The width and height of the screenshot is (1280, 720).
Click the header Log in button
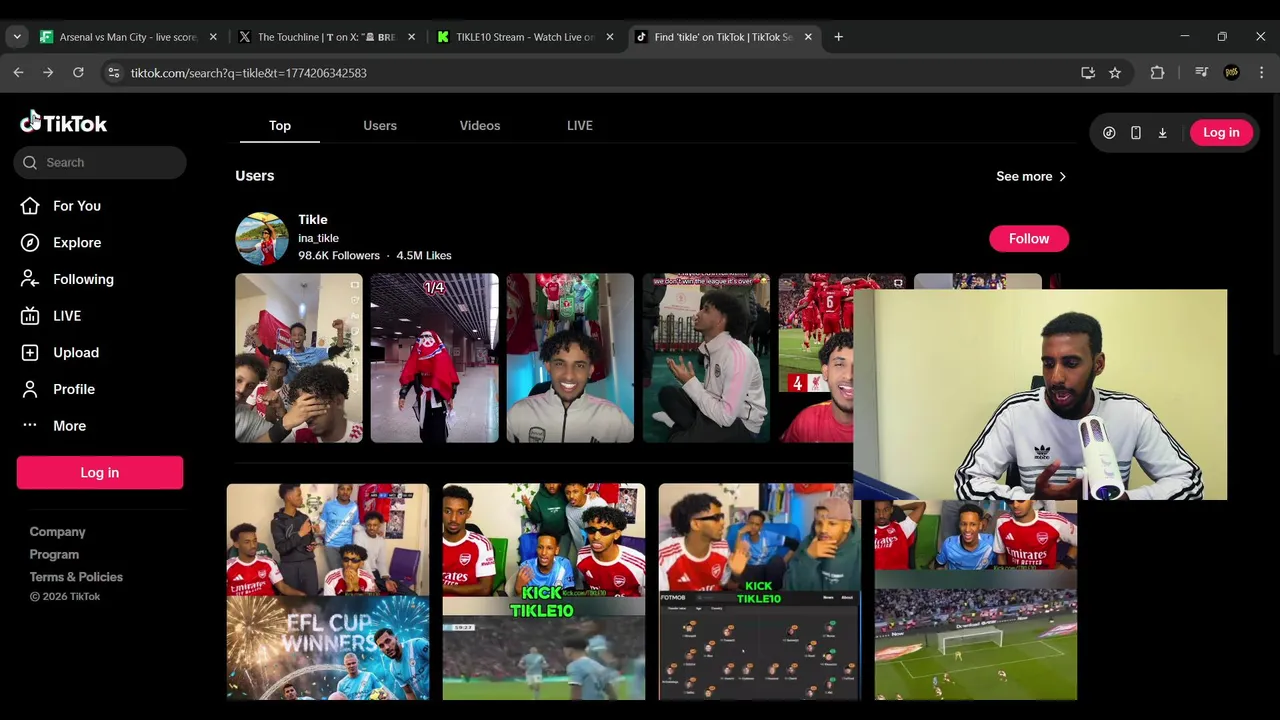tap(1221, 133)
